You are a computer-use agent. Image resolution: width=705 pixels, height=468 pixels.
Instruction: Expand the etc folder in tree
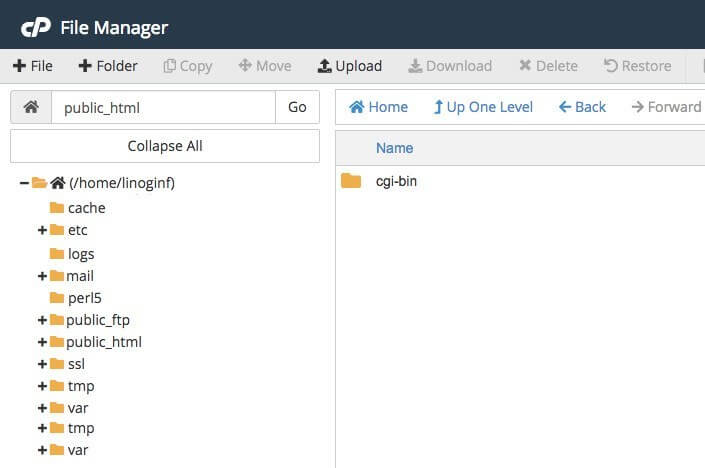(x=42, y=230)
